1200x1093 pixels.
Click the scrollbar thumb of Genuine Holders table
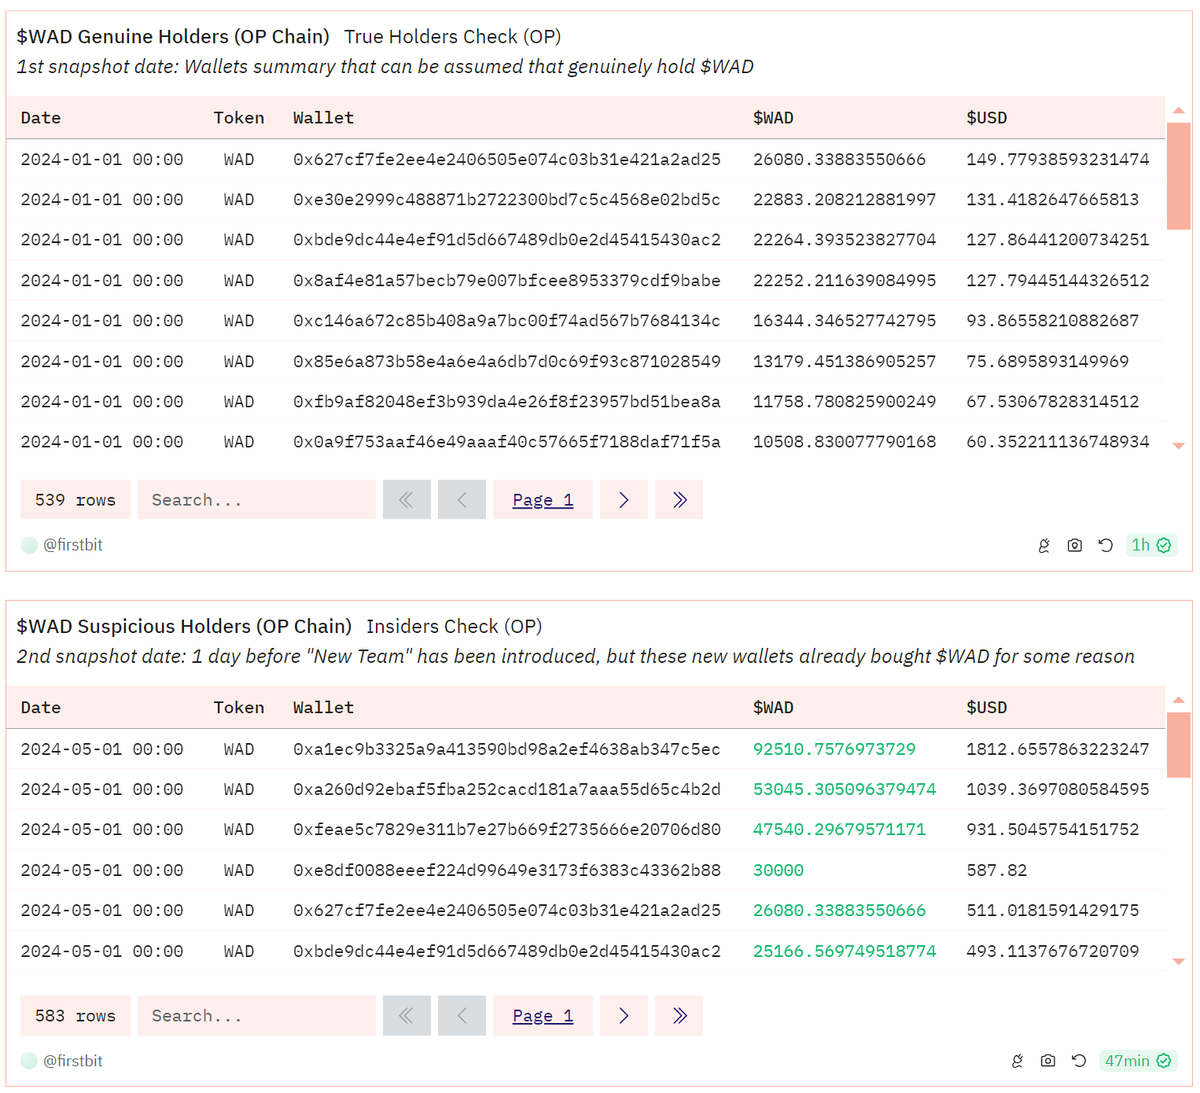(x=1179, y=176)
